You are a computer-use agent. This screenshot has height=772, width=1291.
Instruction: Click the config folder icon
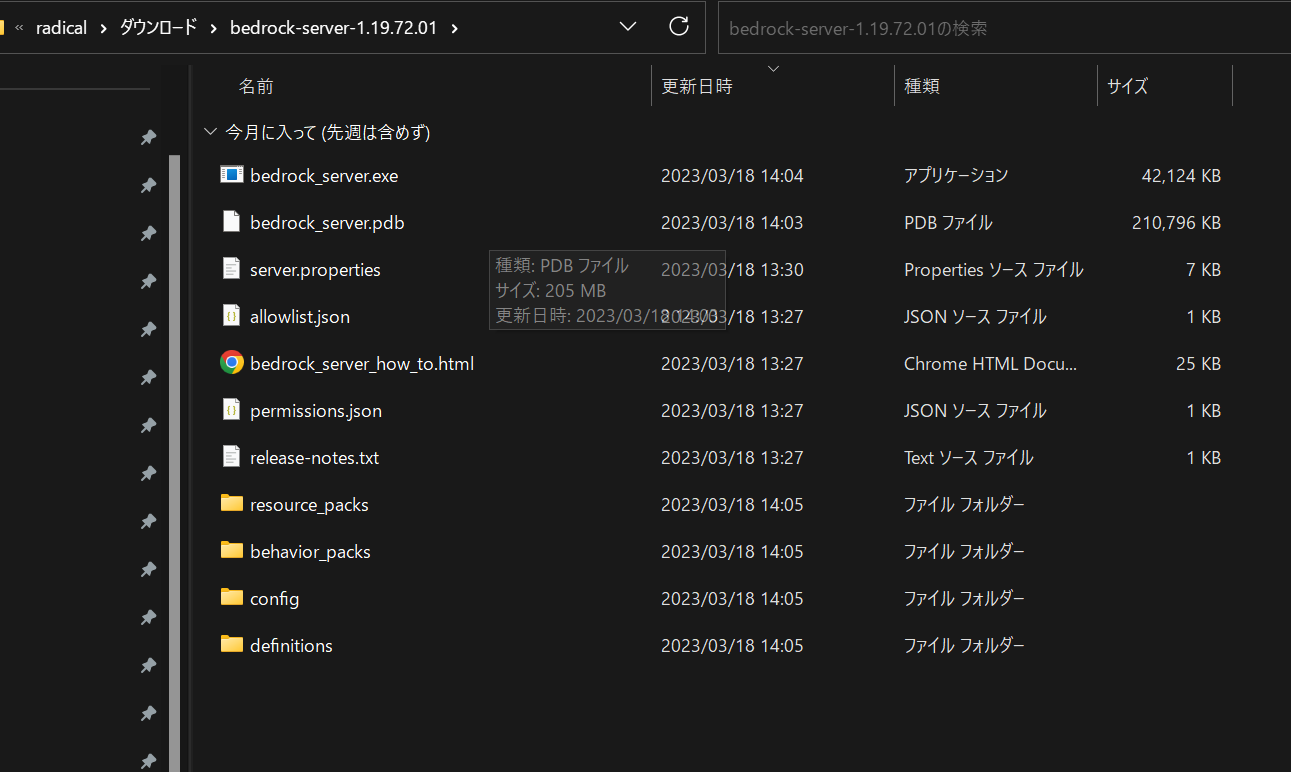(231, 598)
